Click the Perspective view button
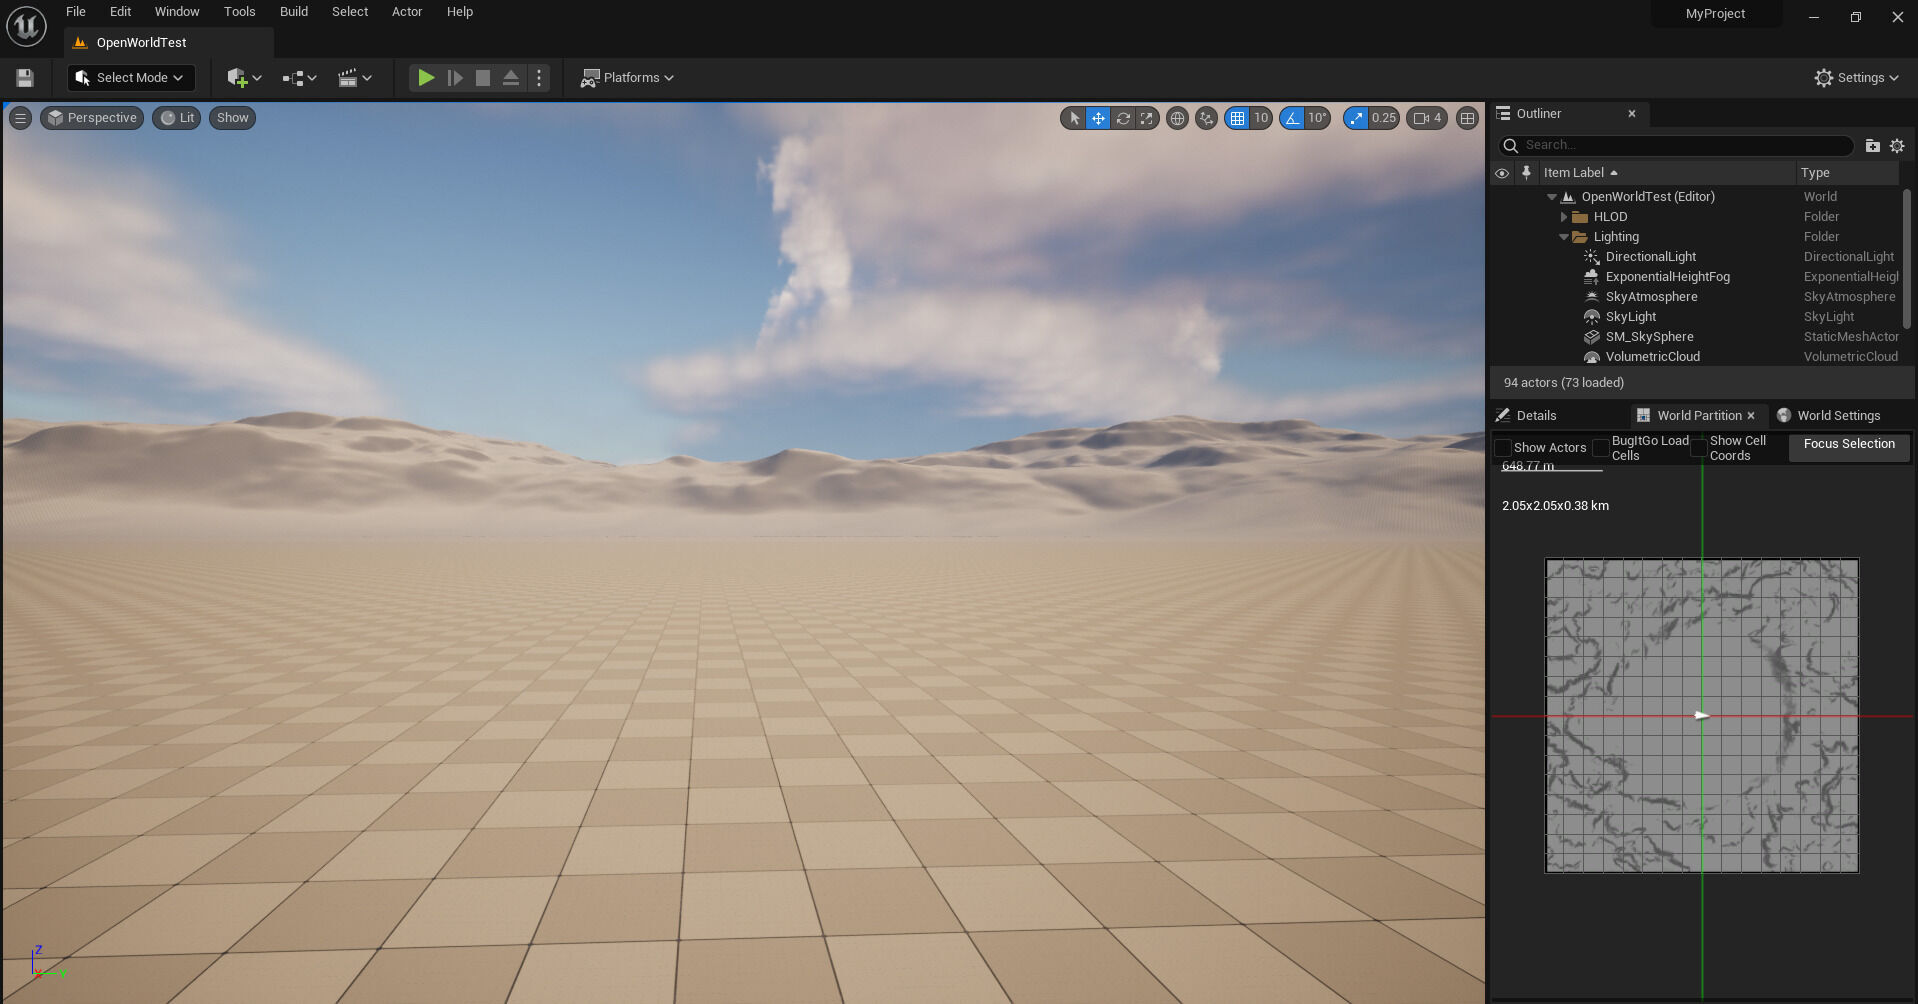1918x1004 pixels. pyautogui.click(x=92, y=118)
